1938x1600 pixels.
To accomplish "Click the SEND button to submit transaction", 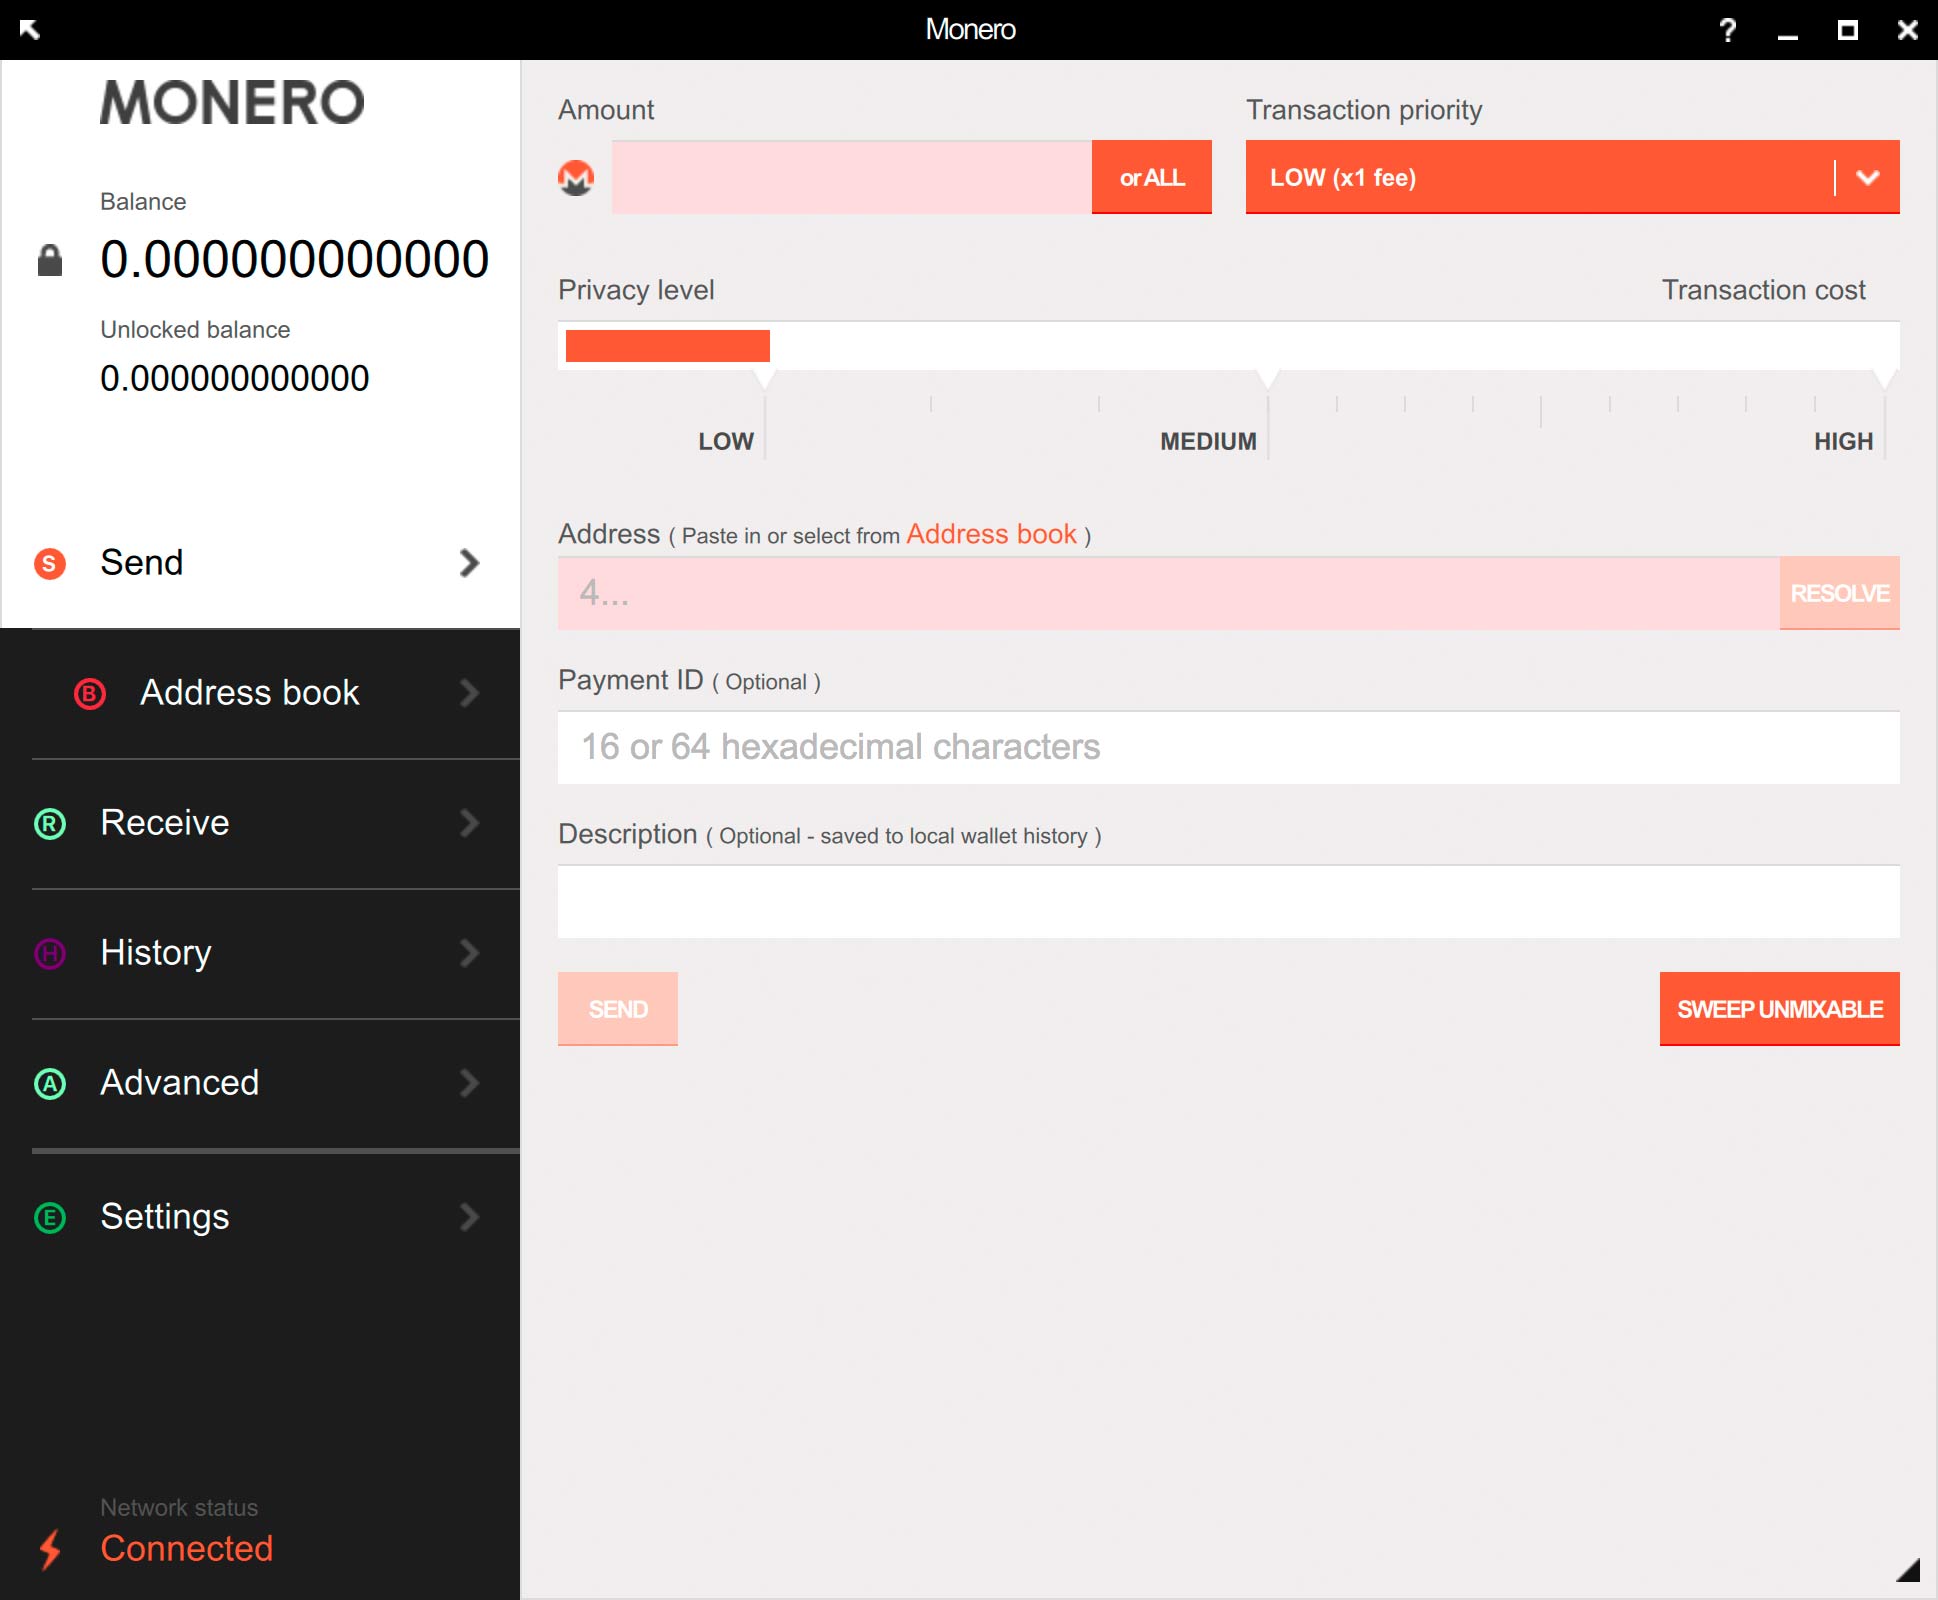I will (x=618, y=1009).
